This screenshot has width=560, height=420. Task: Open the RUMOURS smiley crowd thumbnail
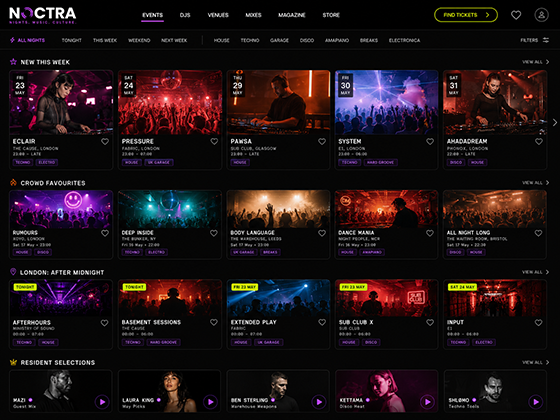(61, 209)
